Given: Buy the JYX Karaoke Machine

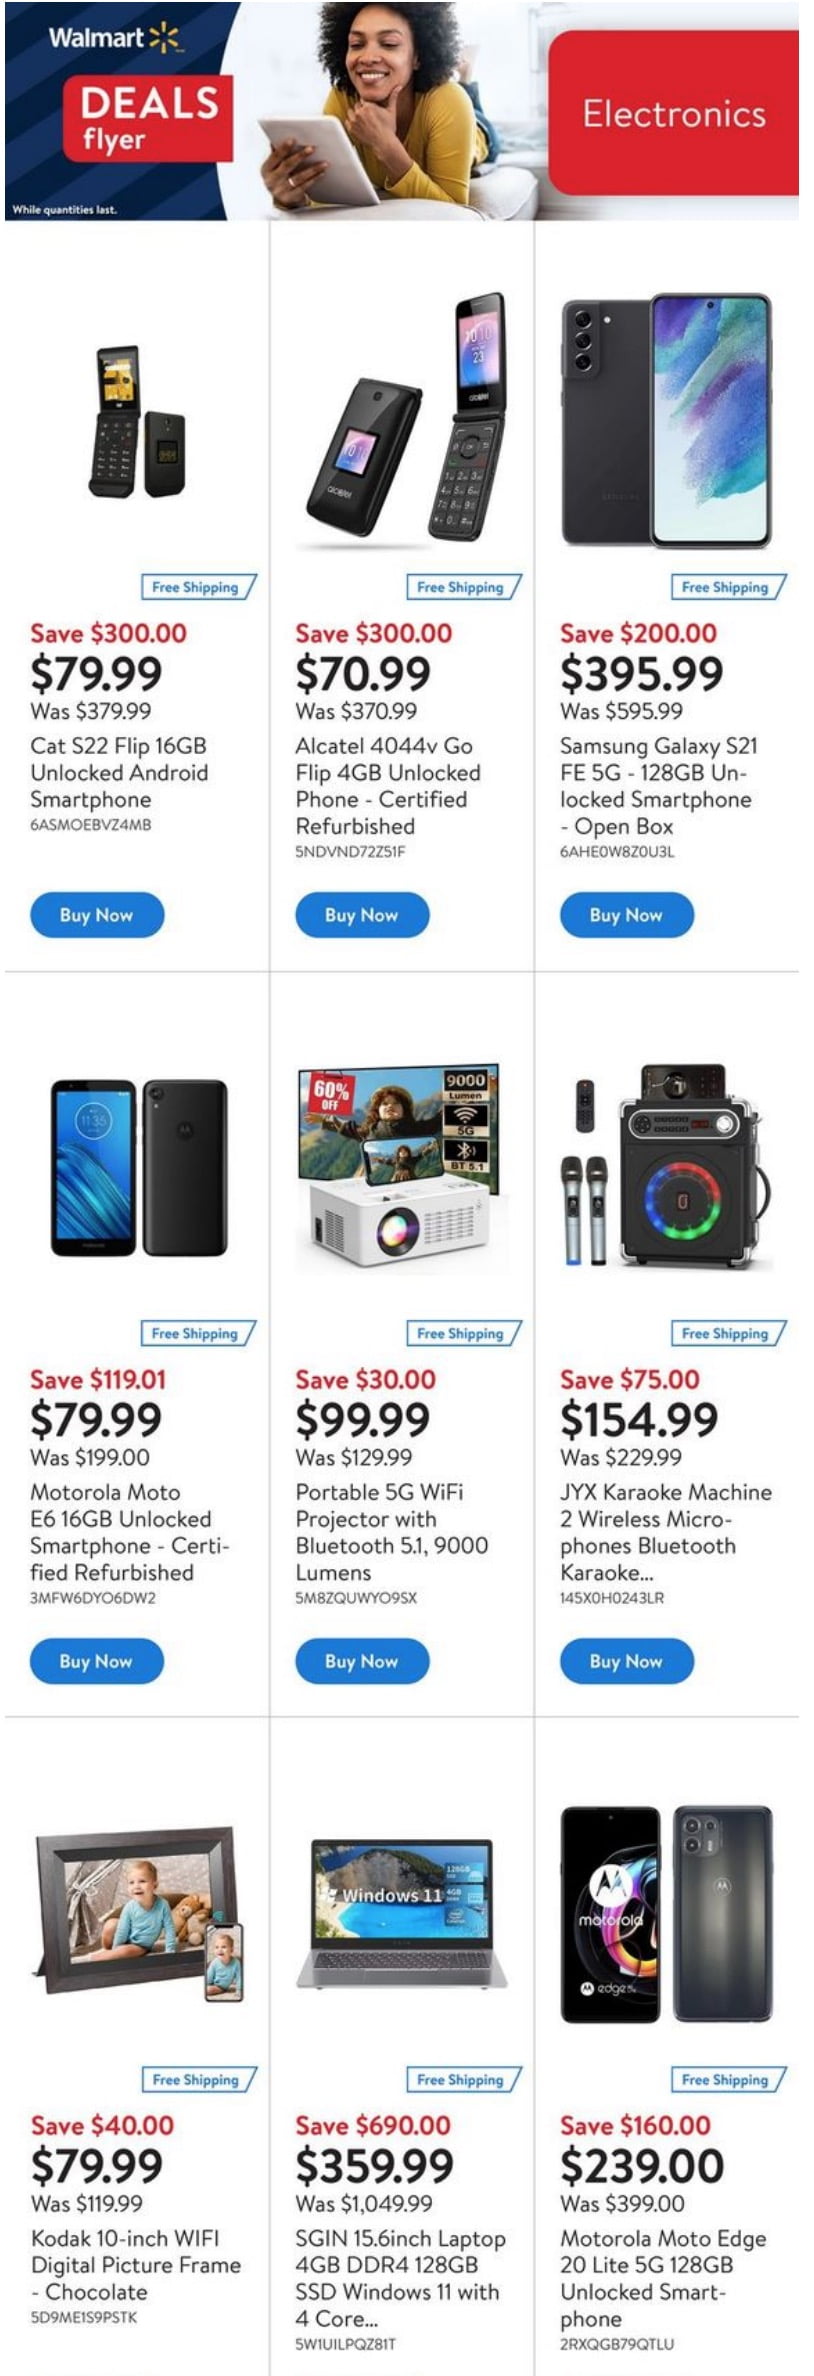Looking at the screenshot, I should 626,1661.
